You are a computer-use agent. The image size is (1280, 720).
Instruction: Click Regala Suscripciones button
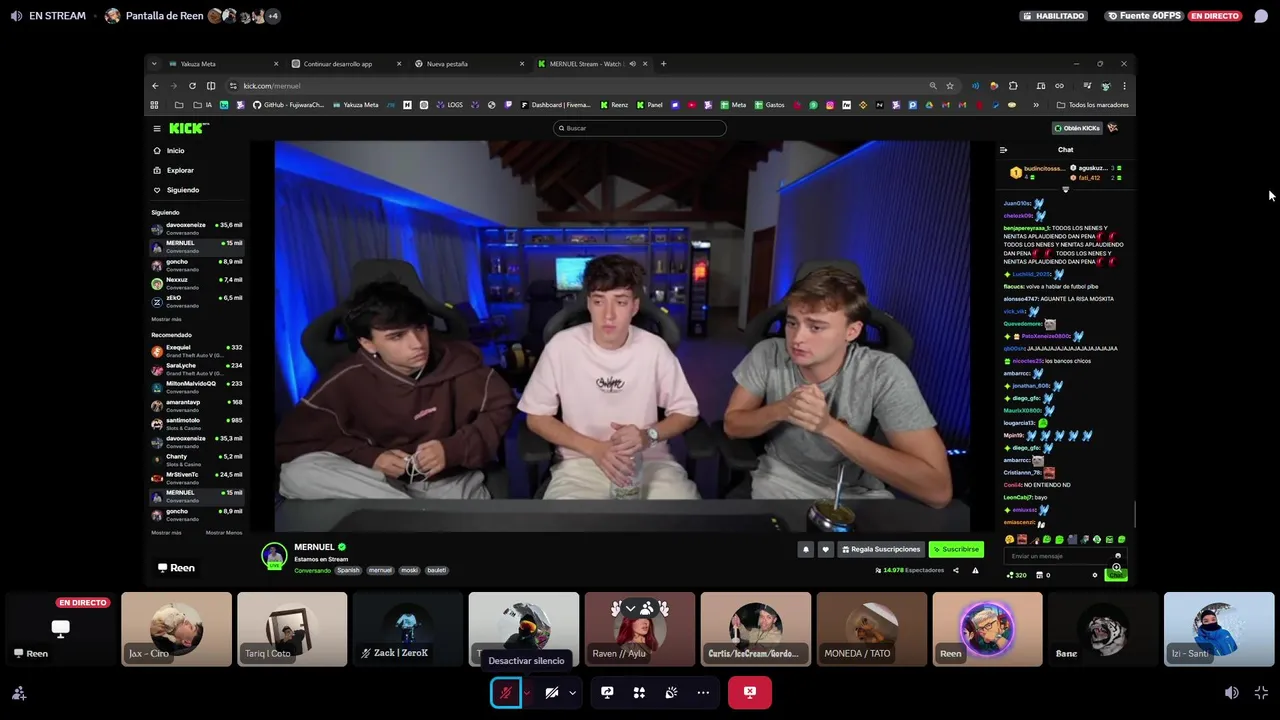(881, 549)
